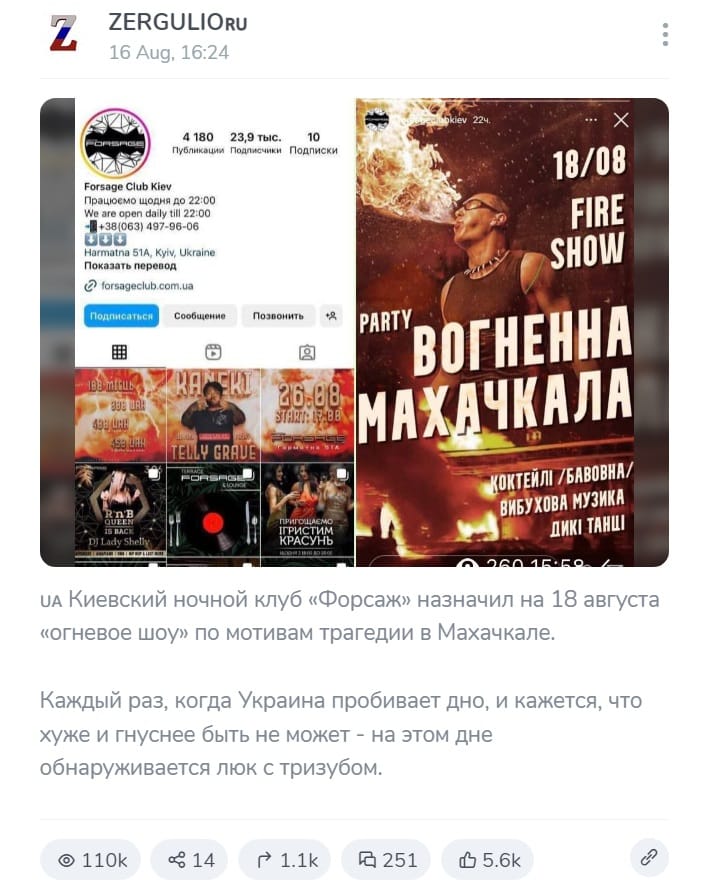Click the blue Подписаться button

click(121, 316)
